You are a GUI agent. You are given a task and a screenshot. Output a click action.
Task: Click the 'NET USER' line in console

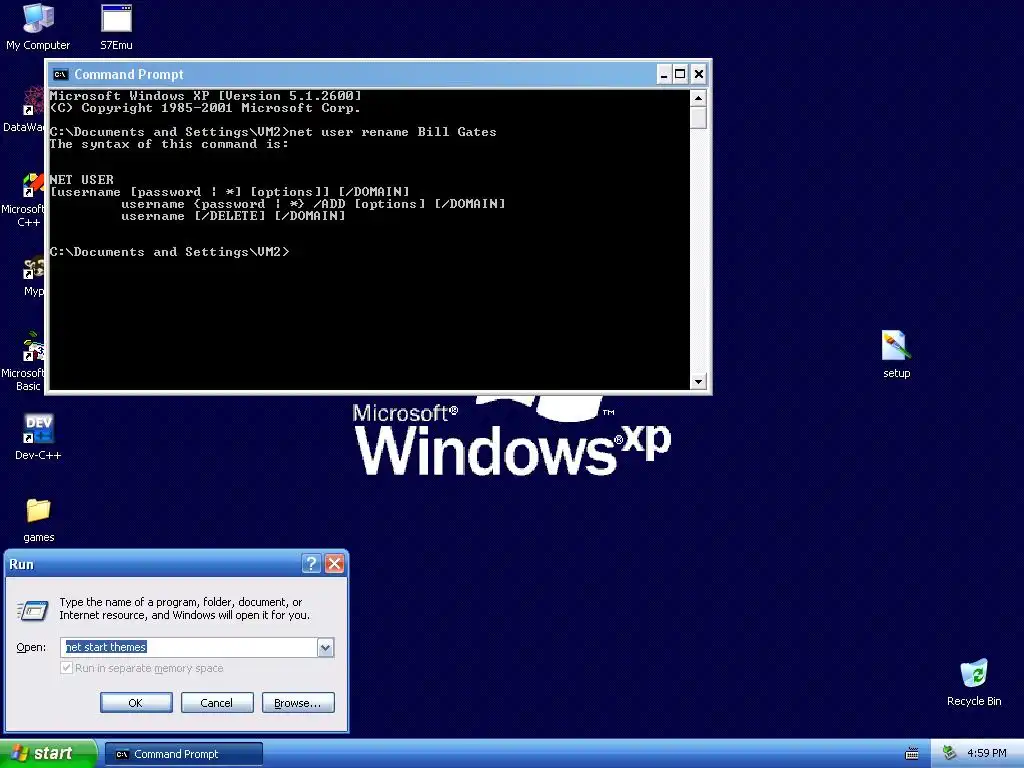[82, 180]
